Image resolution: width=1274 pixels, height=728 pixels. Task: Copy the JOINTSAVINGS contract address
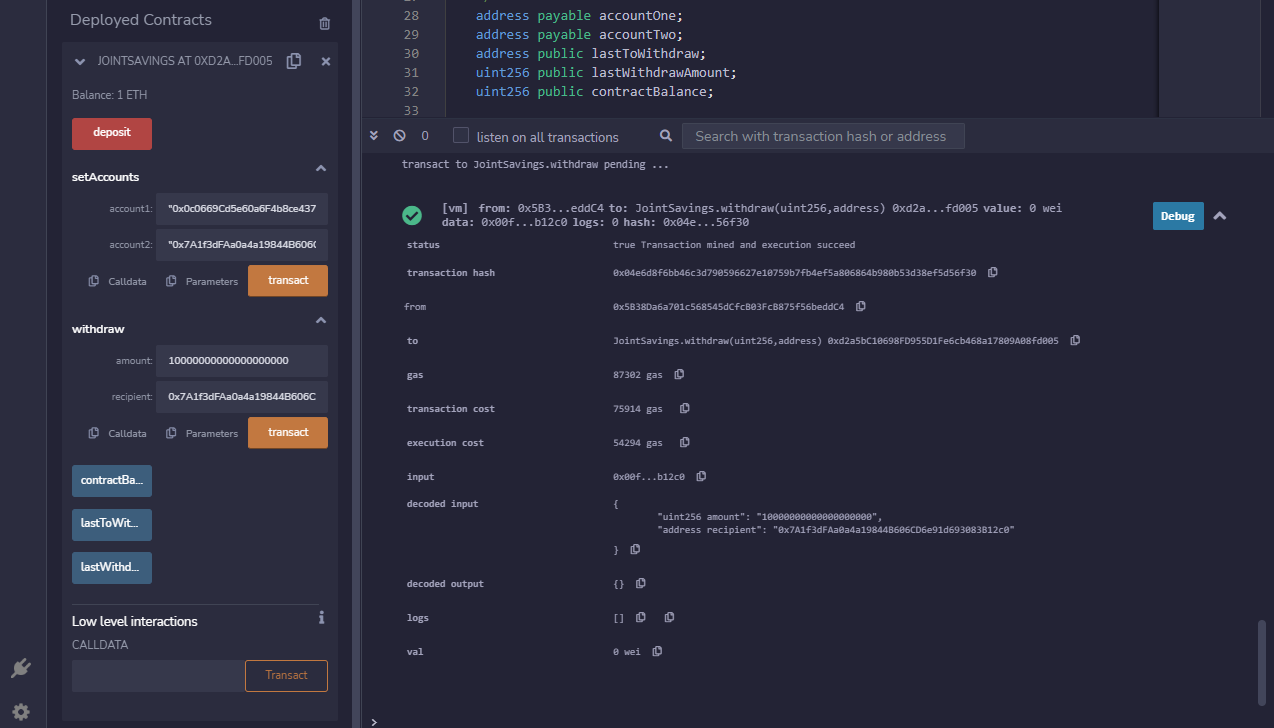pyautogui.click(x=293, y=61)
